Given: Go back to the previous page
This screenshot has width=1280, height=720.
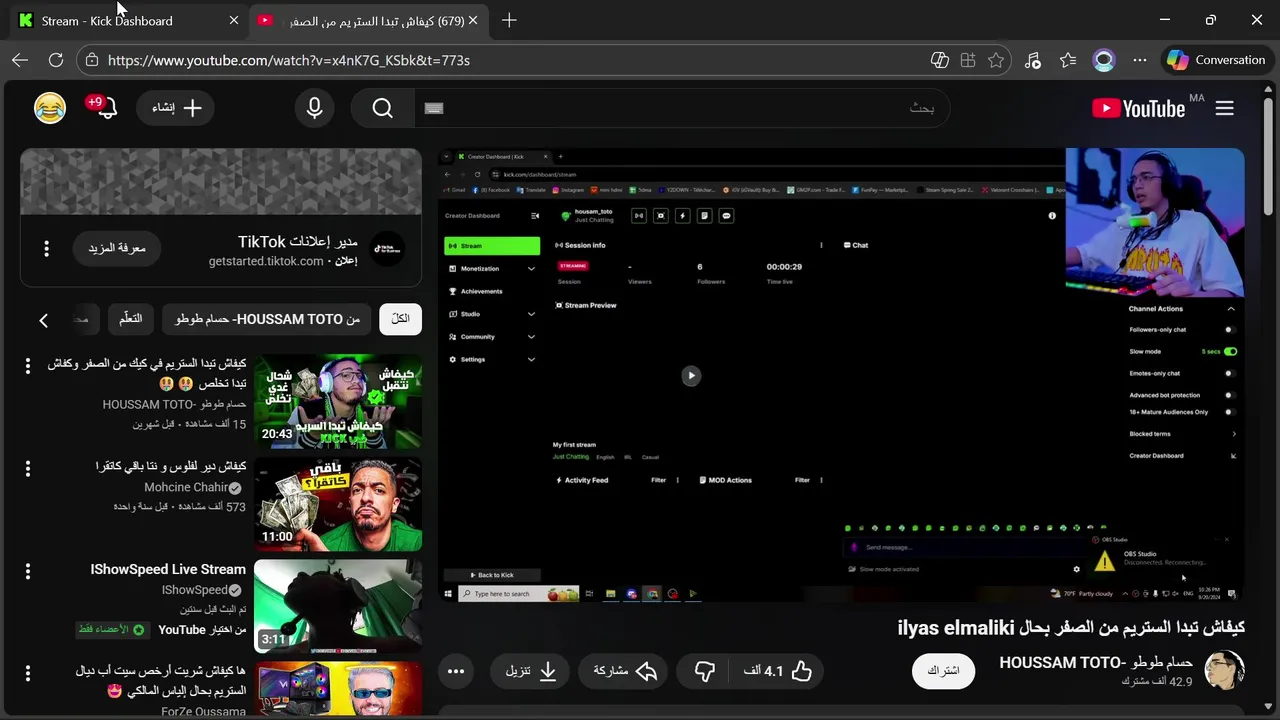Looking at the screenshot, I should pos(20,60).
